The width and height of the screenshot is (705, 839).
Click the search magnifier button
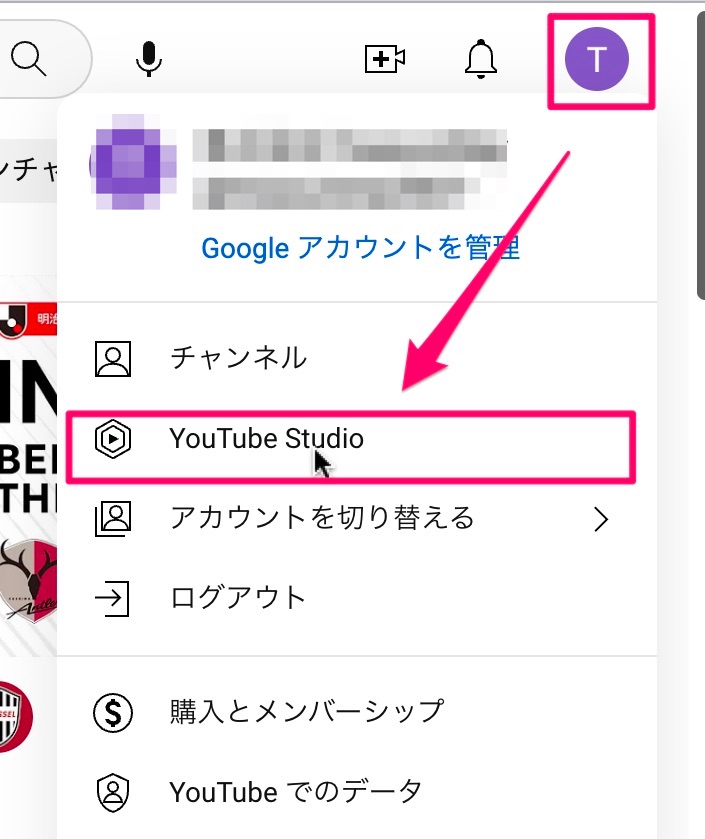pos(28,59)
